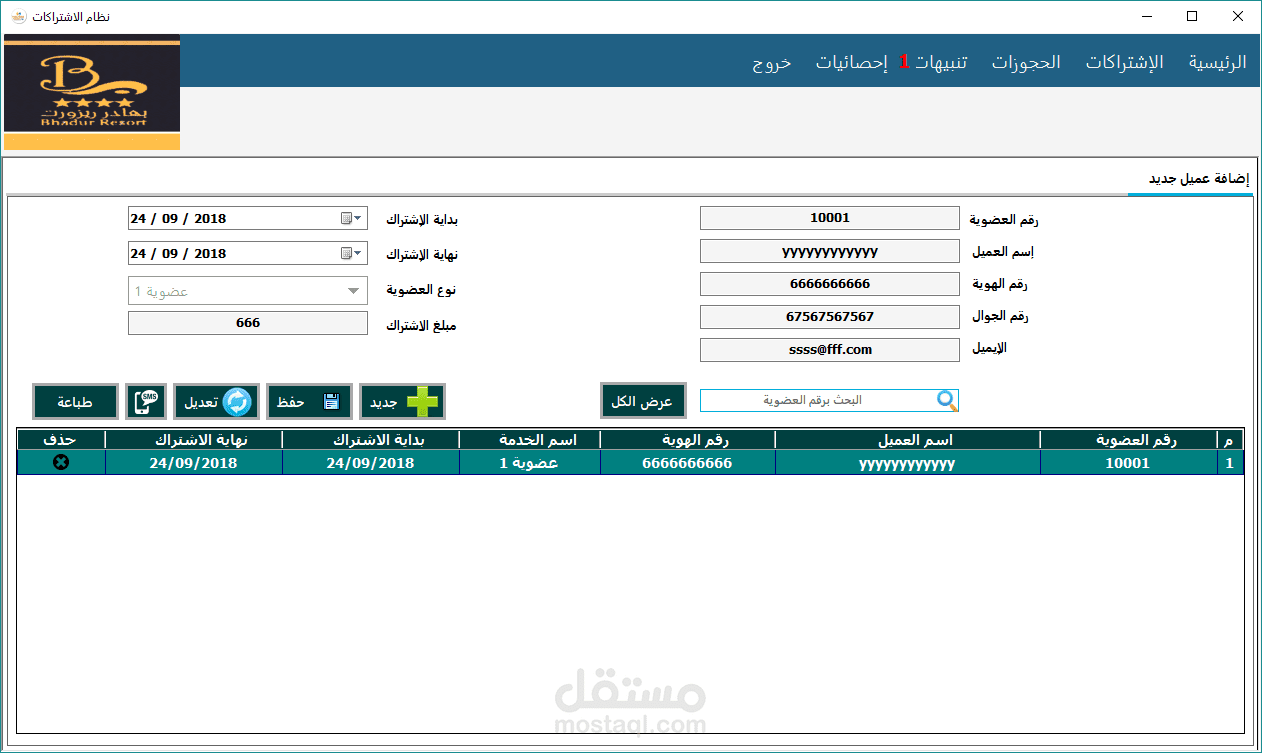Open the بداية الإشتراك date picker dropdown
Viewport: 1262px width, 753px height.
[356, 218]
